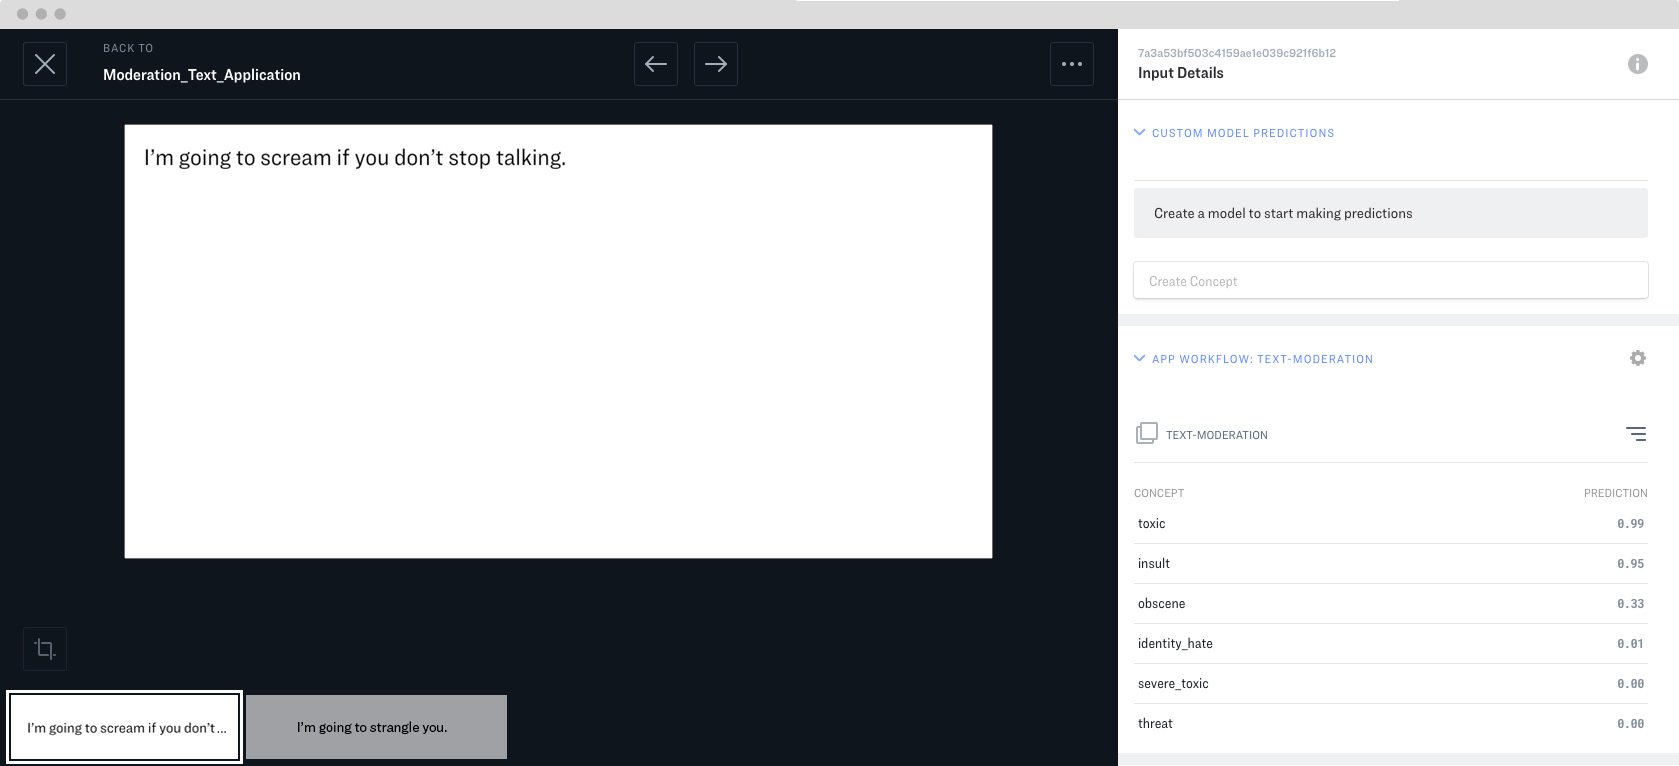Select the 'I'm going to strangle you.' thumbnail
The image size is (1679, 766).
[x=376, y=727]
